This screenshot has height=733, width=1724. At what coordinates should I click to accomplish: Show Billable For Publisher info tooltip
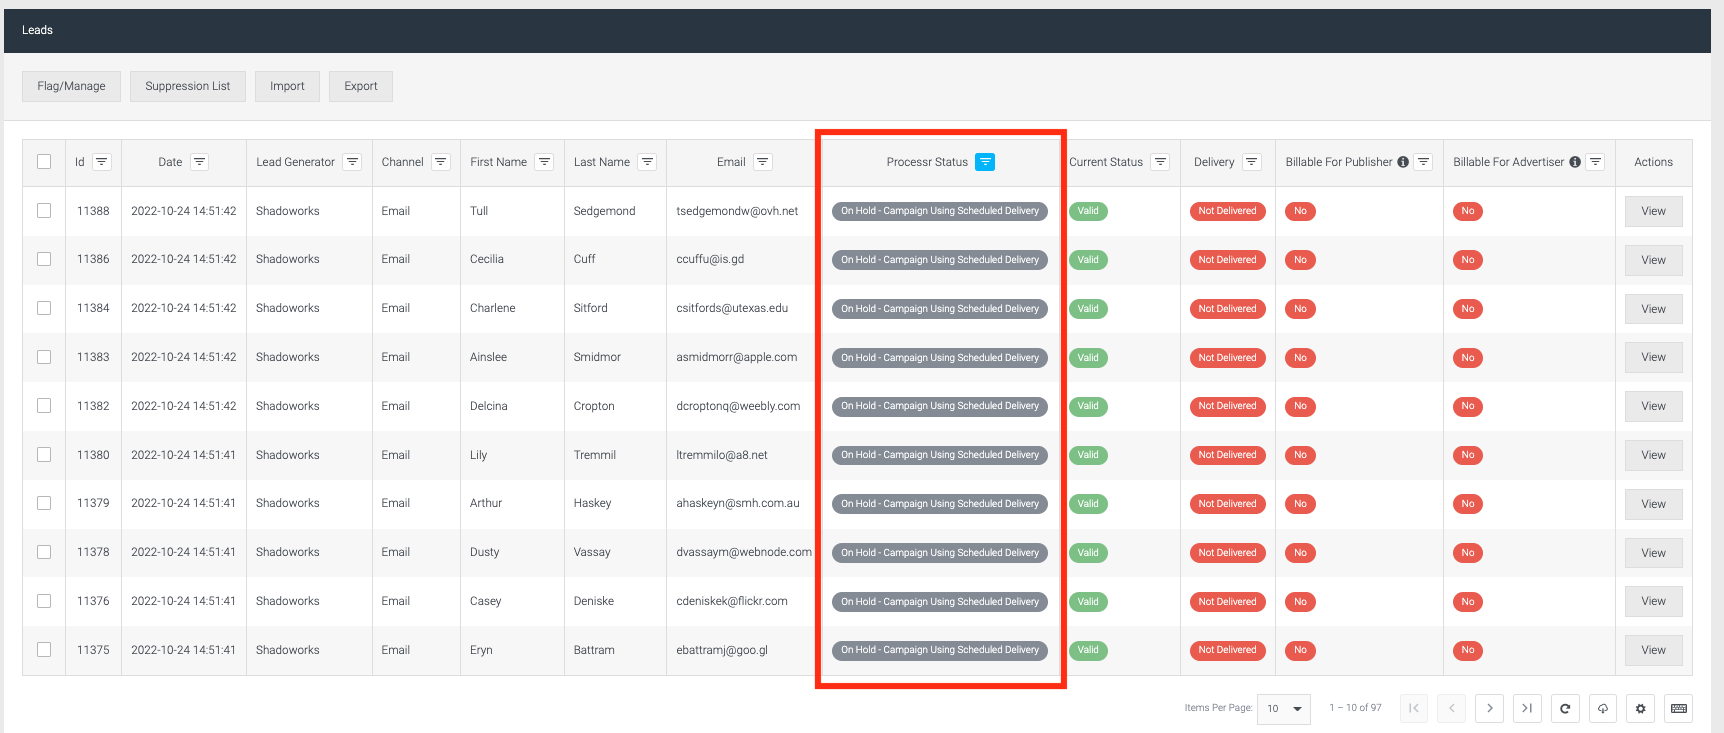(1403, 162)
